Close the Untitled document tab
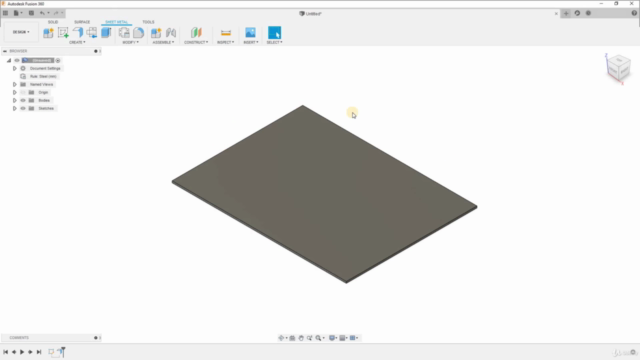This screenshot has width=640, height=360. tap(556, 13)
